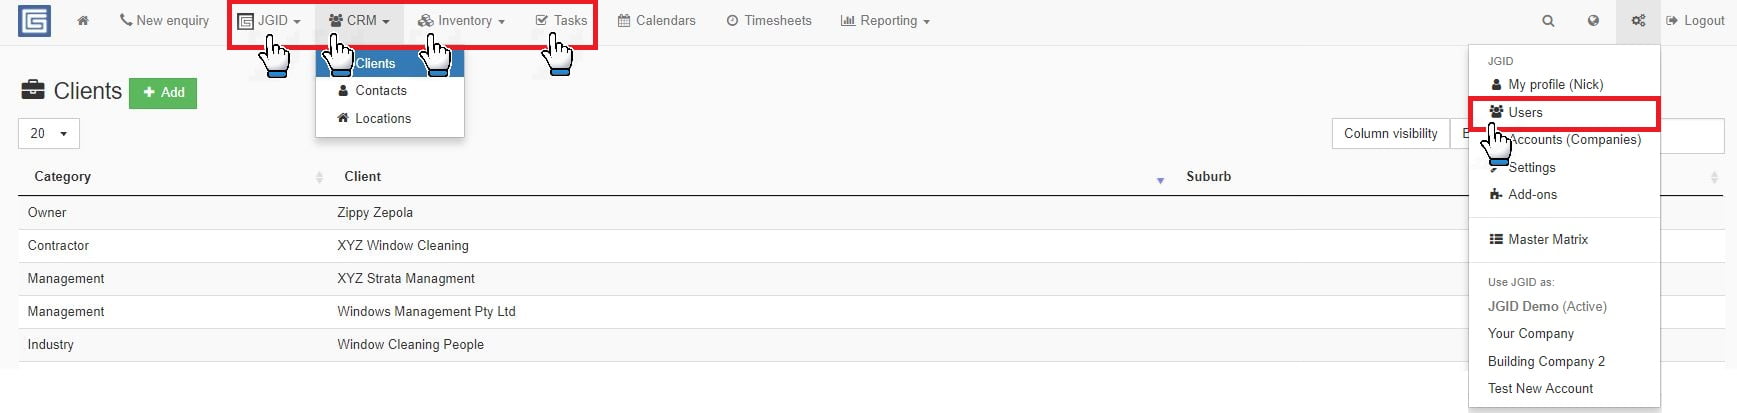Click the green Add button
1737x413 pixels.
[x=163, y=92]
